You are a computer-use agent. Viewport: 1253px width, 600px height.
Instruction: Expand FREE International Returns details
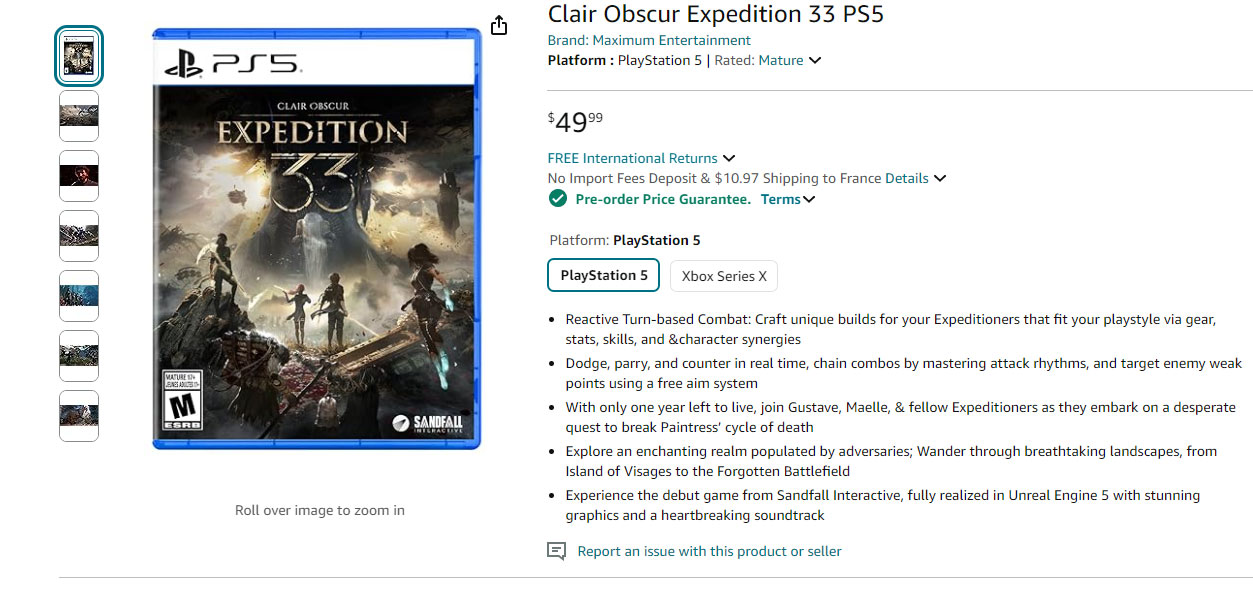(730, 158)
